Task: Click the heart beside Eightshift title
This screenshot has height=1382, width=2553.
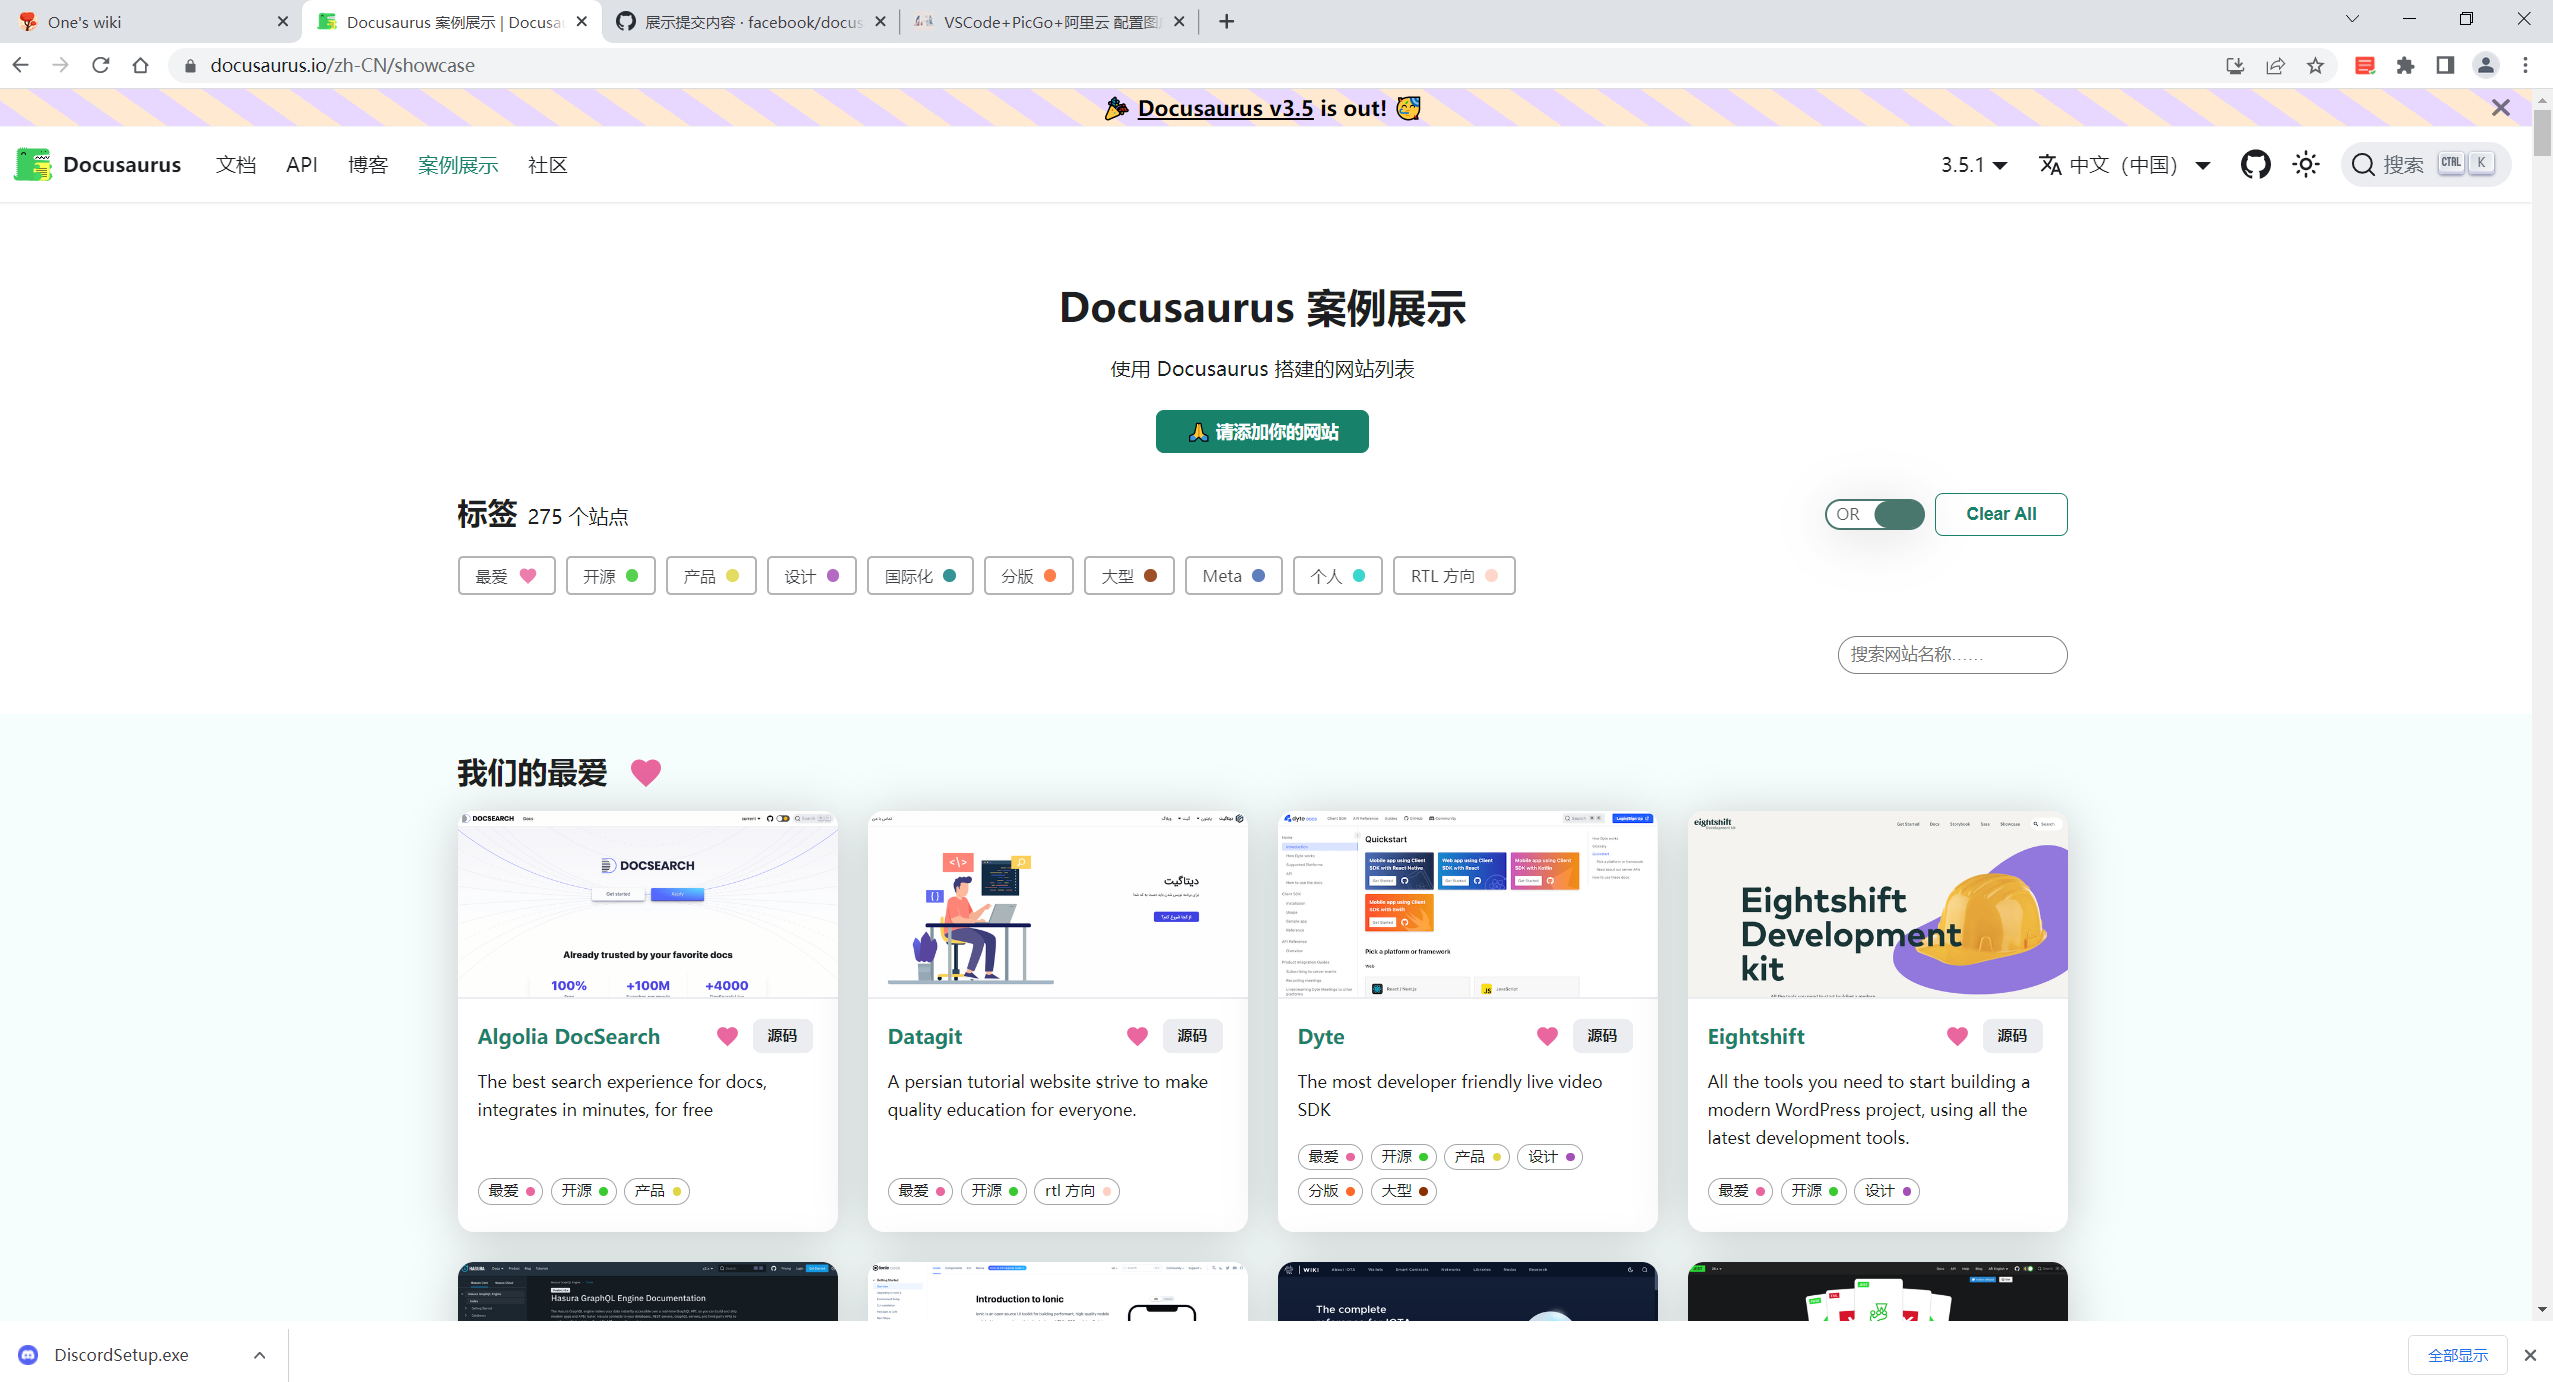Action: pos(1957,1036)
